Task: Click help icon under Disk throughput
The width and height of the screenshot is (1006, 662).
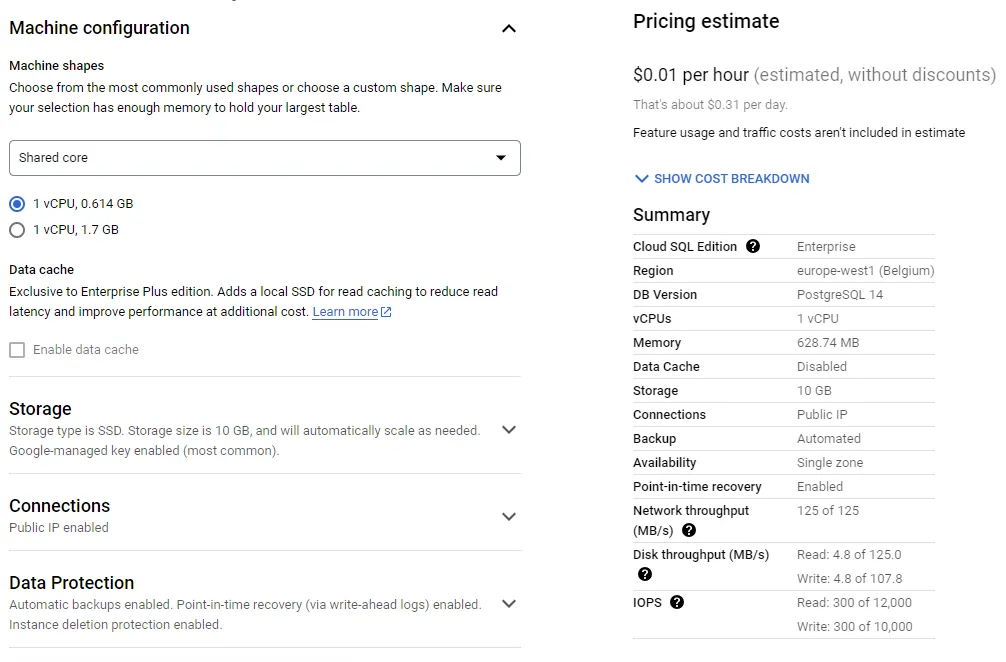Action: tap(645, 574)
